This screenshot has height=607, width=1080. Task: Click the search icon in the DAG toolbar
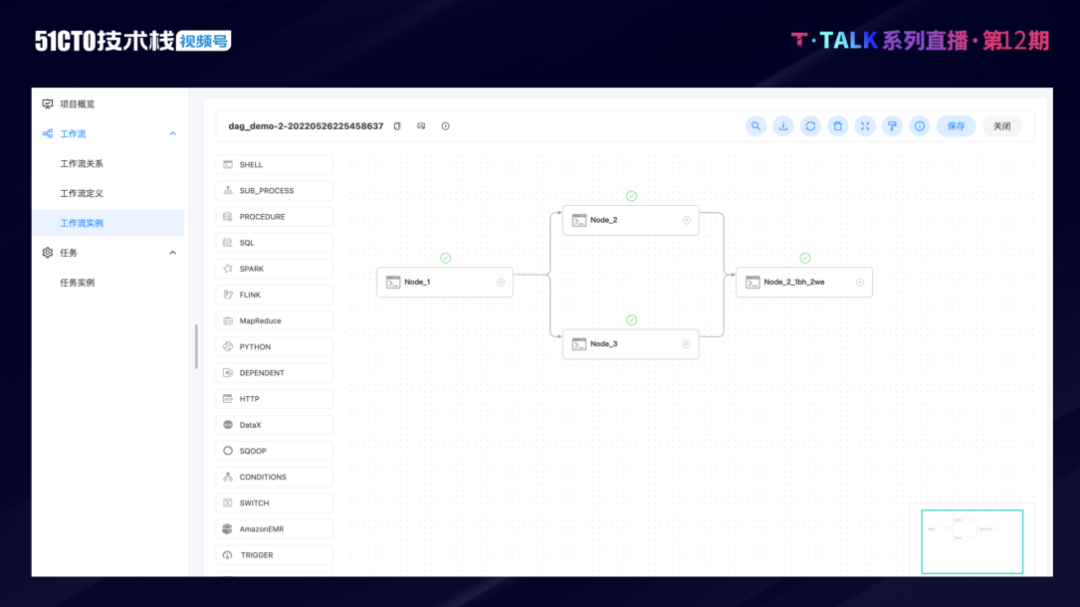(x=756, y=126)
